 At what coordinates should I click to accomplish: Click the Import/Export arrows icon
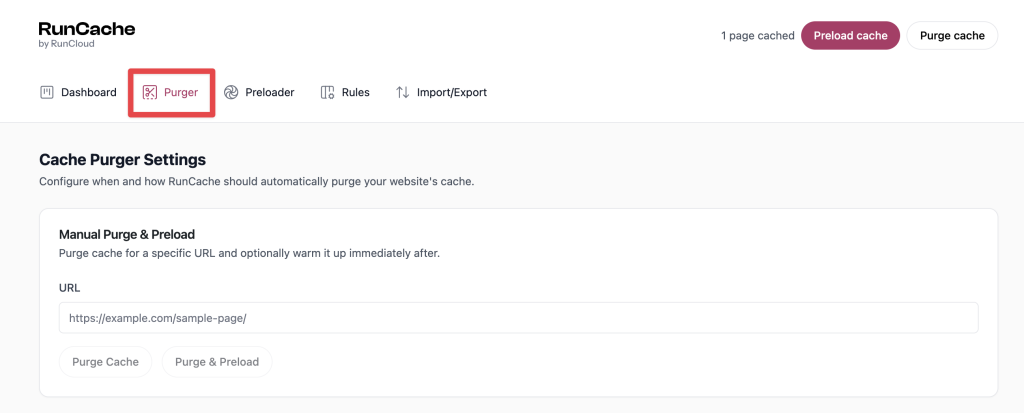402,92
